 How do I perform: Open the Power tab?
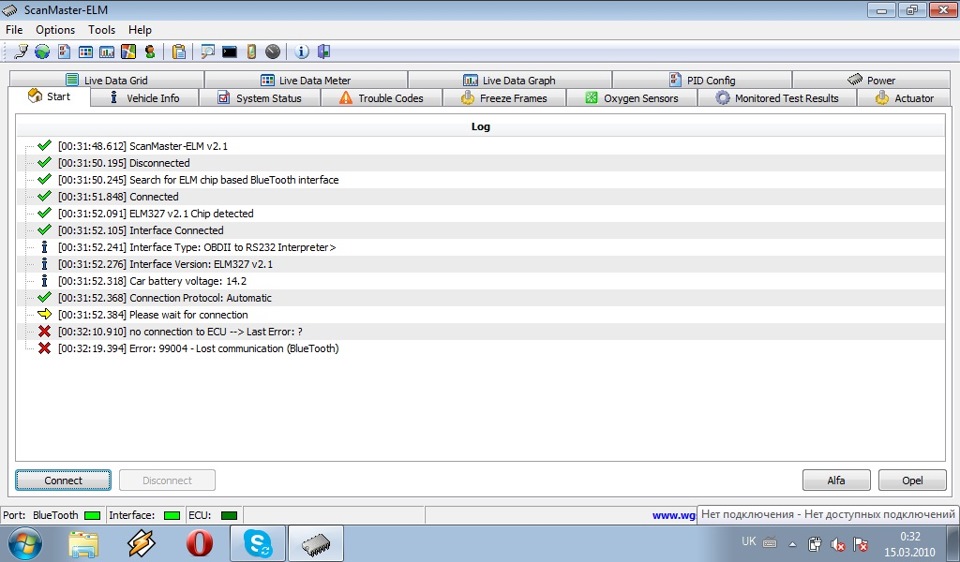coord(871,80)
